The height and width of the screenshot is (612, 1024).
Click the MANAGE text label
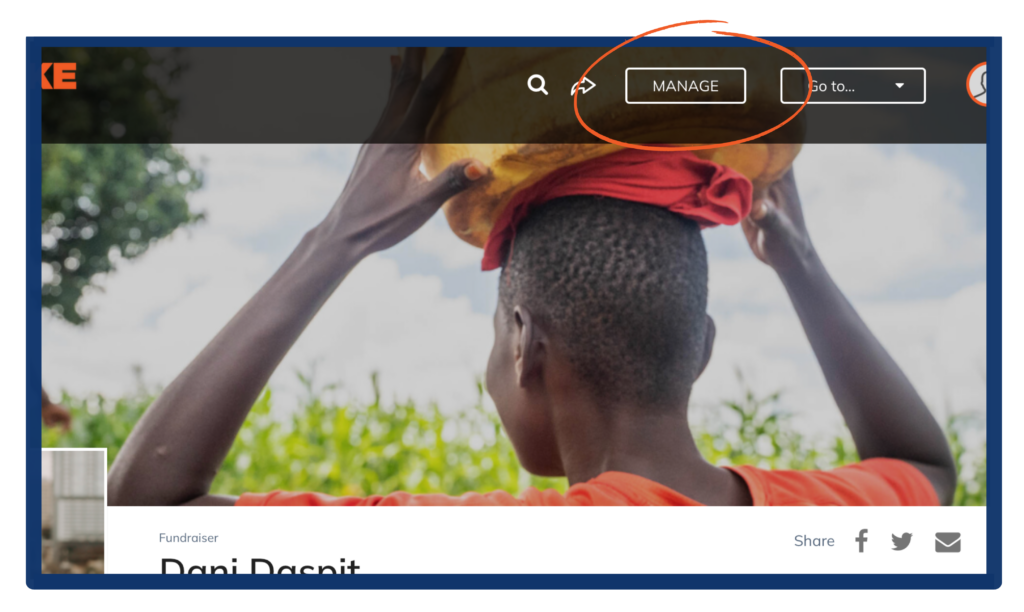[685, 86]
